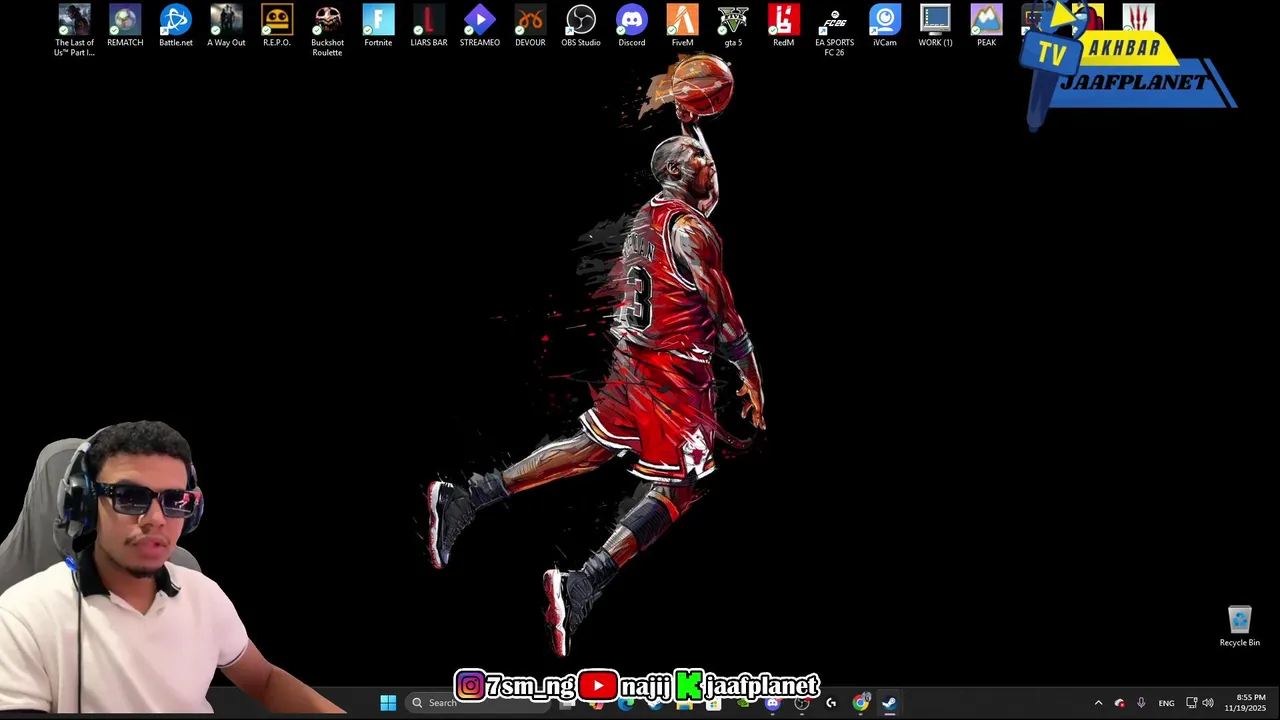Open the volume control in the tray

[1208, 703]
